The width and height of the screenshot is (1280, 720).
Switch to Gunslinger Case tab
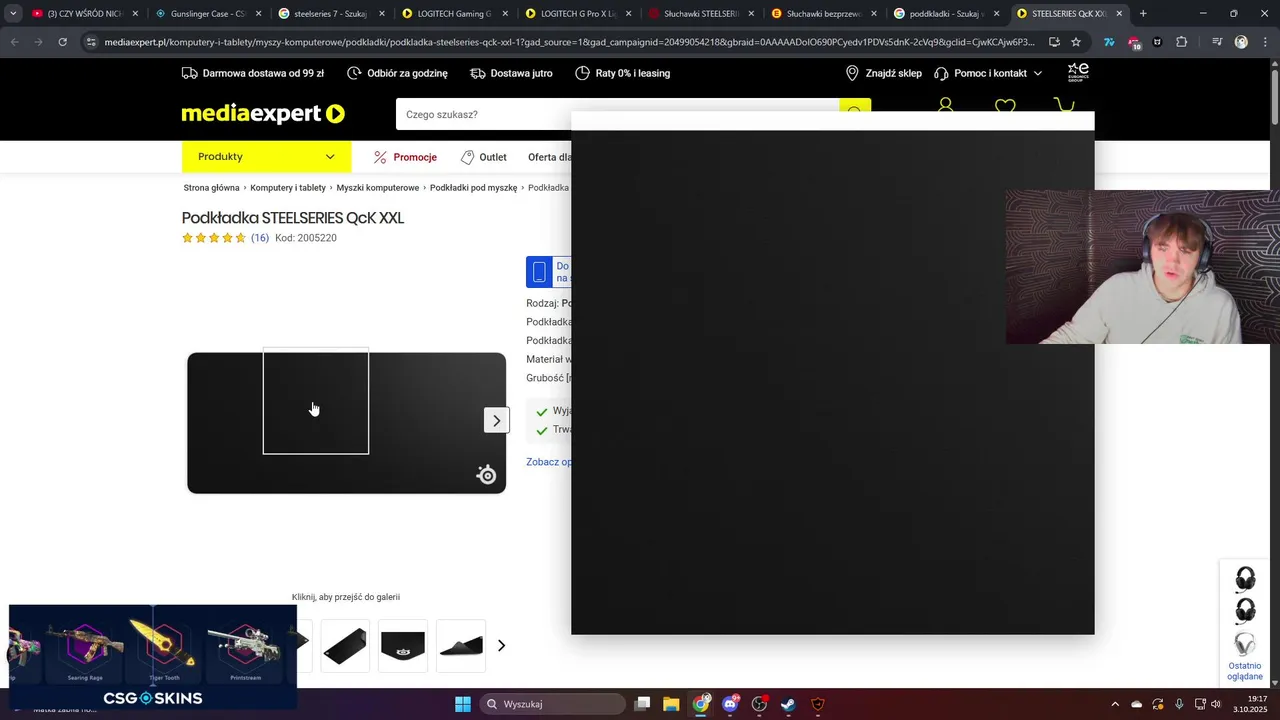[x=207, y=14]
